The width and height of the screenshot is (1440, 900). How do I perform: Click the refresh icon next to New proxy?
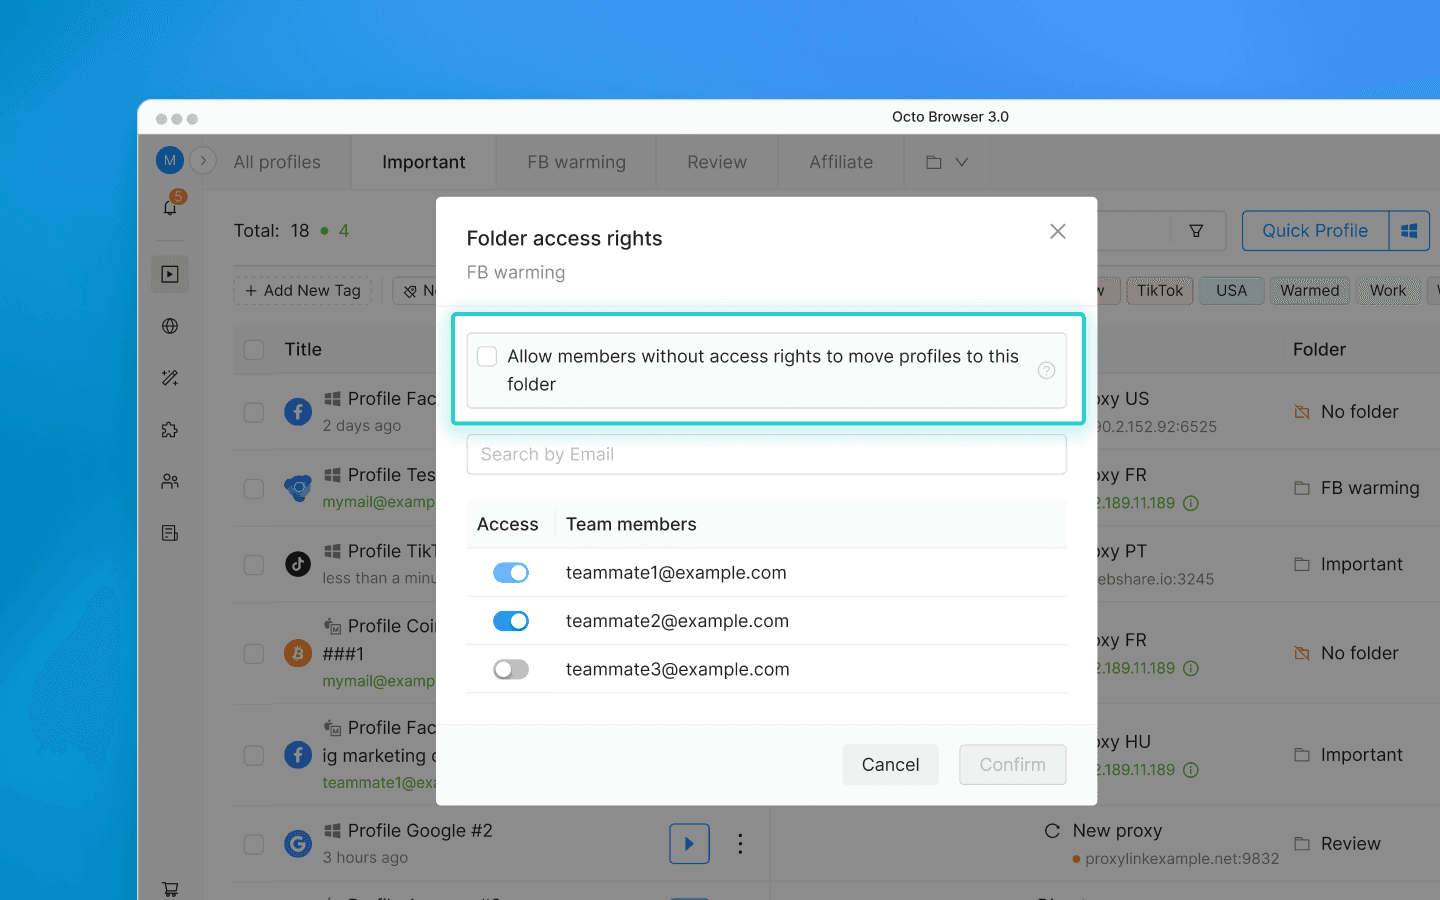tap(1052, 831)
